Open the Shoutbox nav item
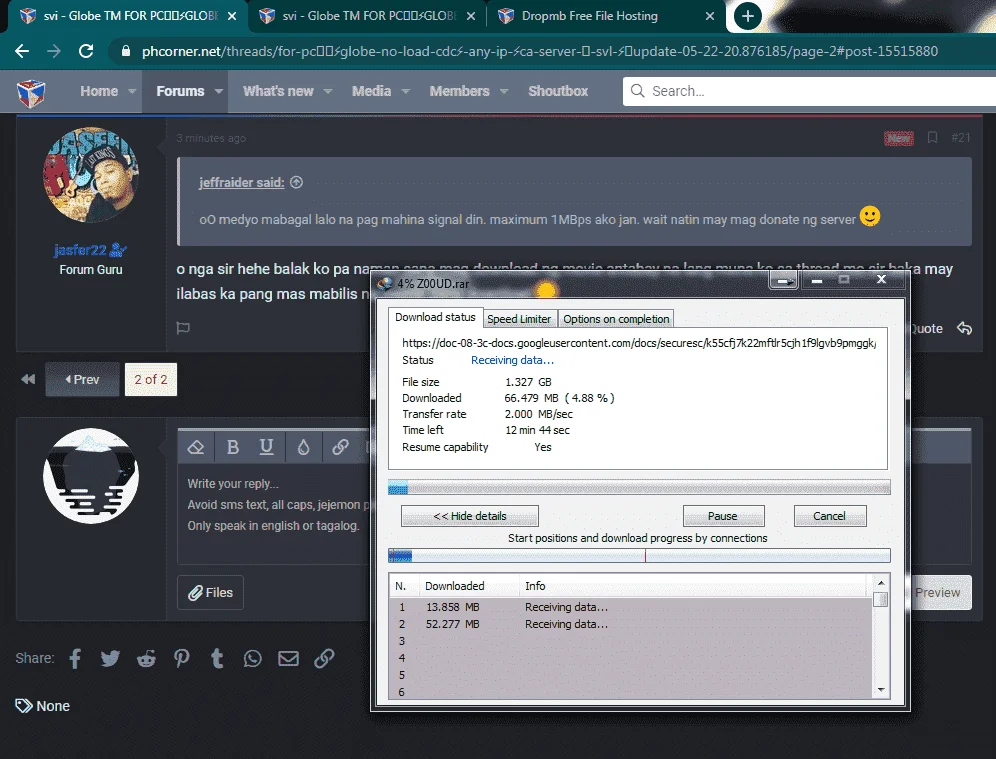This screenshot has width=996, height=759. pyautogui.click(x=558, y=91)
